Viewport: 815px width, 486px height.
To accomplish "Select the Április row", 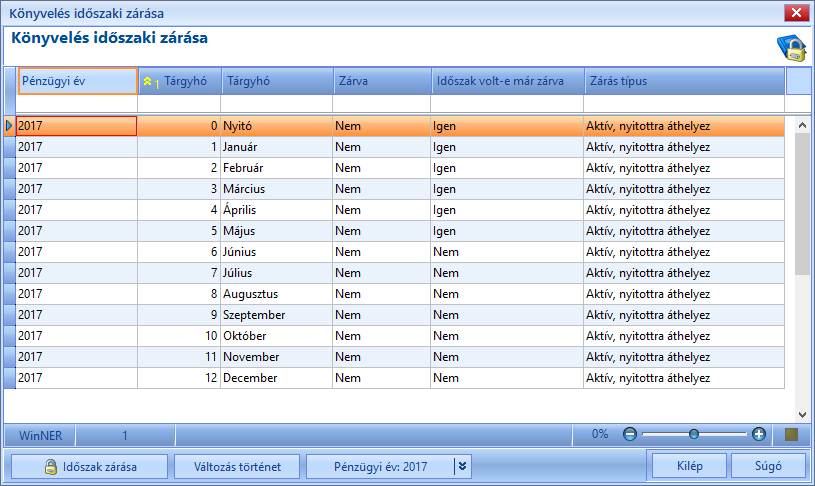I will click(400, 210).
